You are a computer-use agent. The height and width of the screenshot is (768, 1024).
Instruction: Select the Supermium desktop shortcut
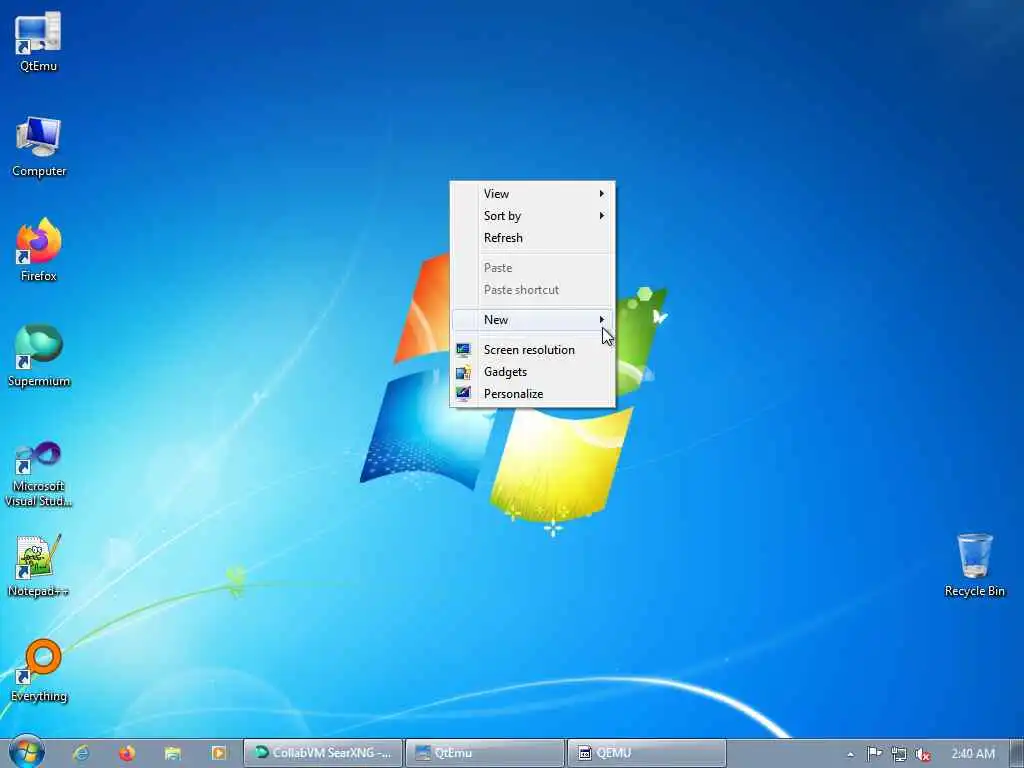click(x=39, y=356)
